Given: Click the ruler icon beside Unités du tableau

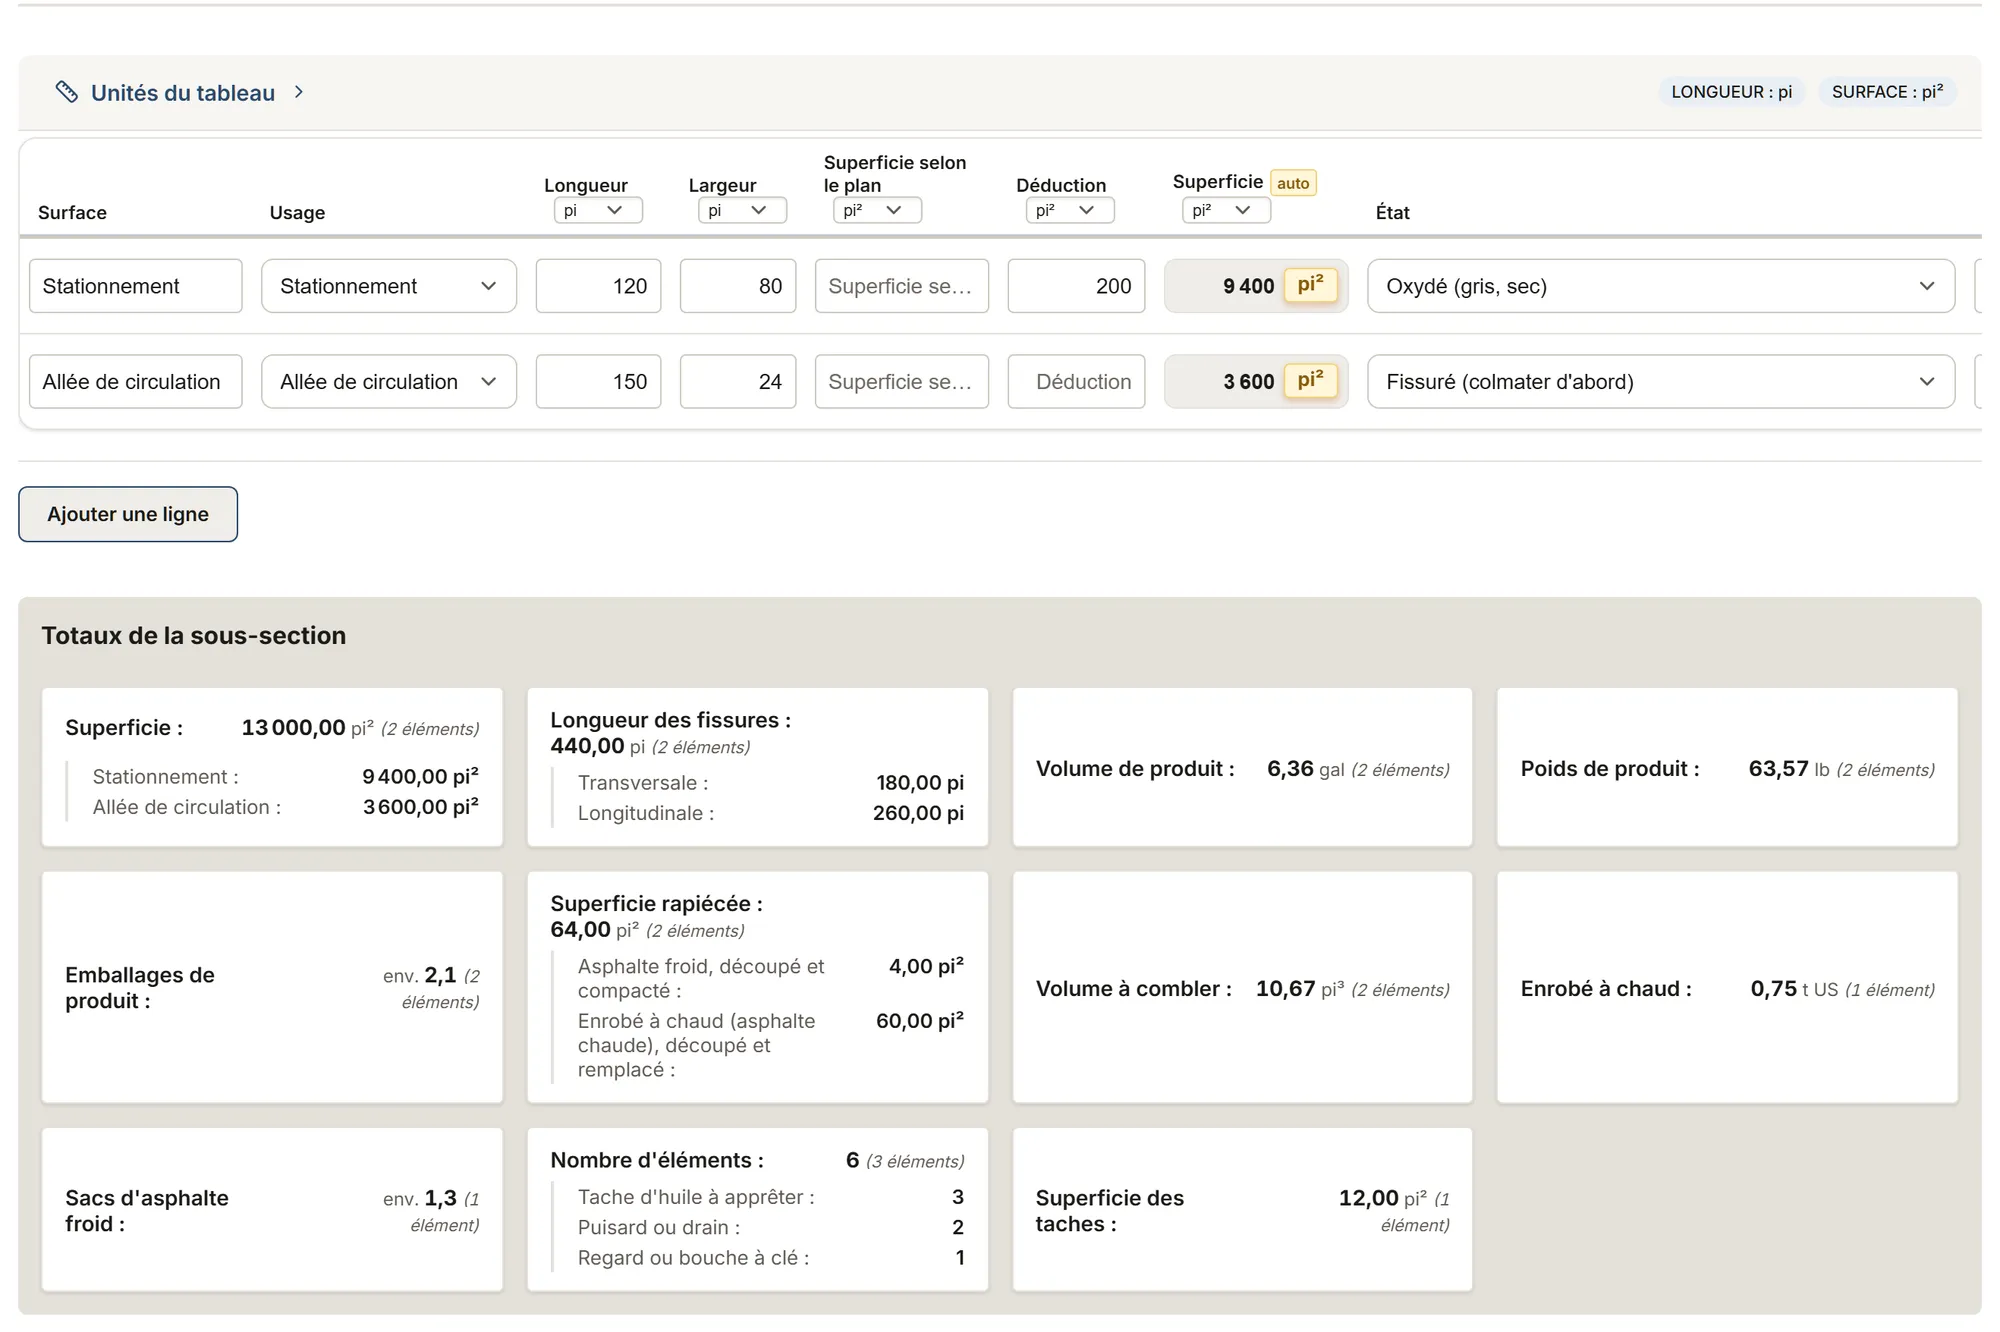Looking at the screenshot, I should (67, 92).
